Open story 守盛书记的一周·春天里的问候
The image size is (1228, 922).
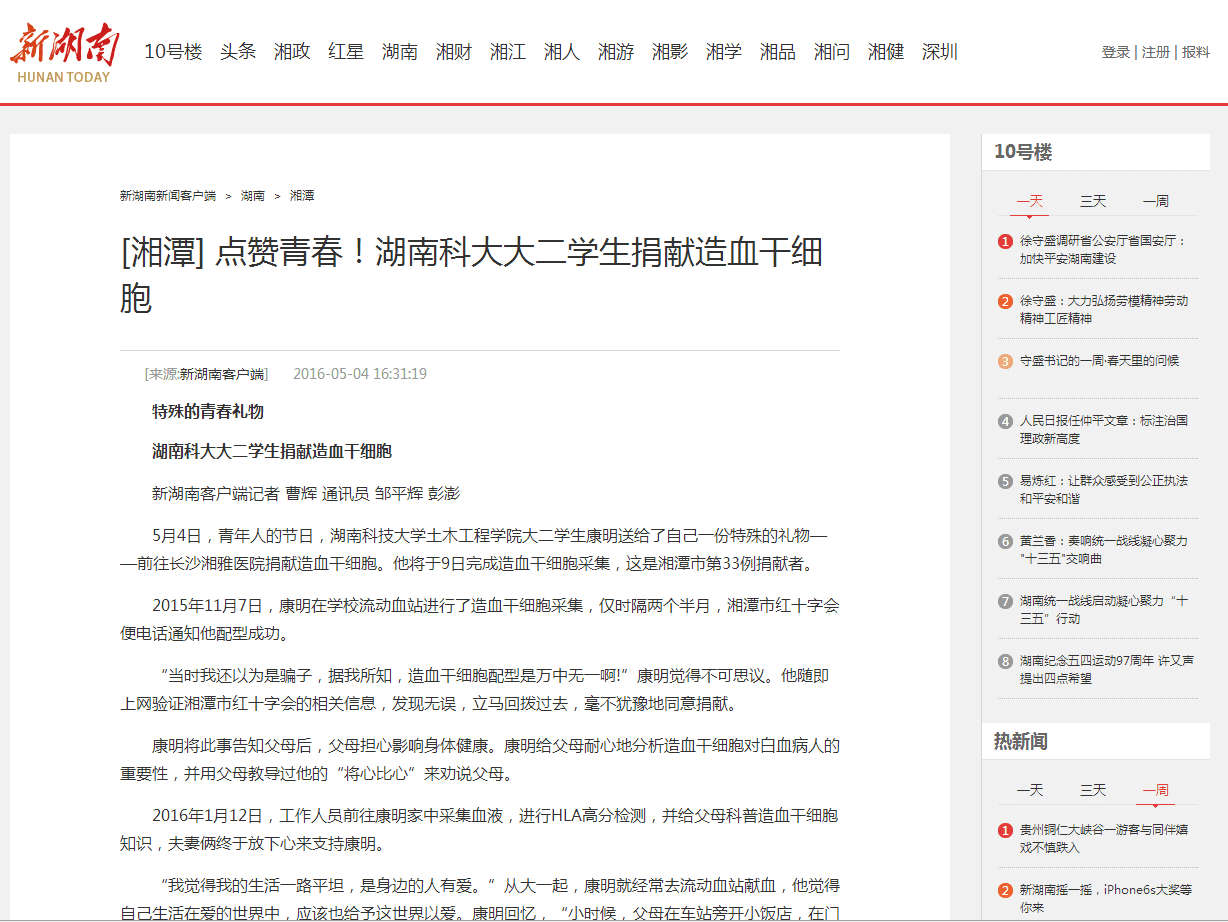1099,361
